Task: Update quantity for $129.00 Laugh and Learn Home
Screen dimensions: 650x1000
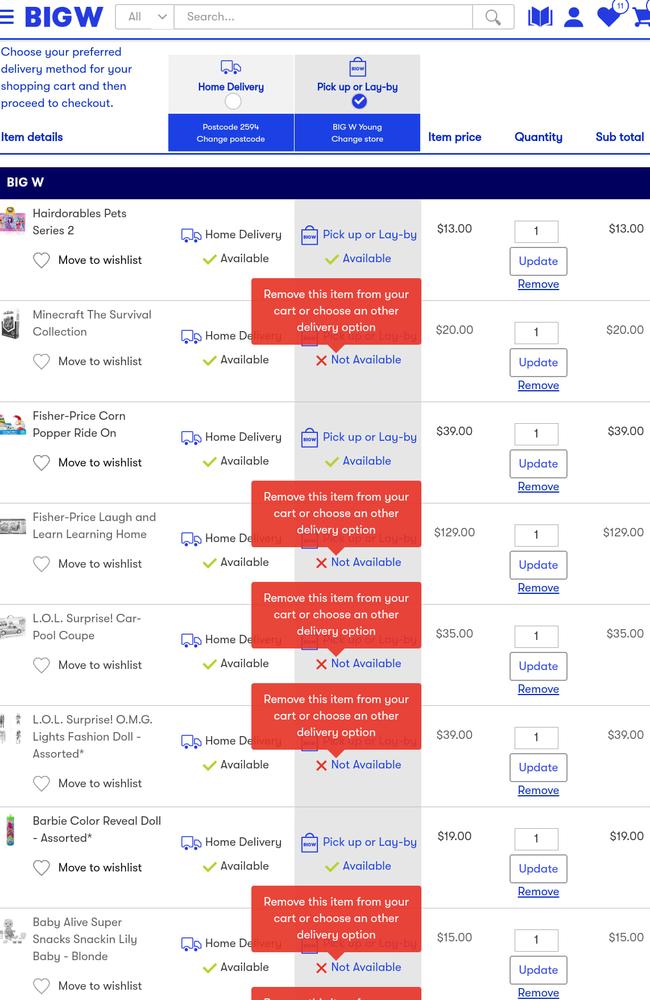Action: (x=538, y=566)
